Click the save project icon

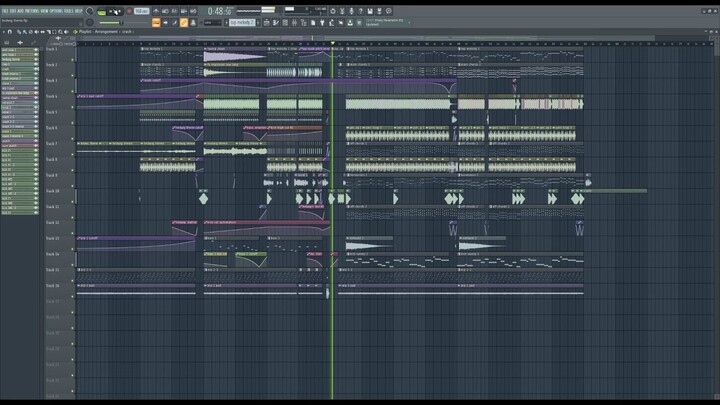click(x=370, y=11)
